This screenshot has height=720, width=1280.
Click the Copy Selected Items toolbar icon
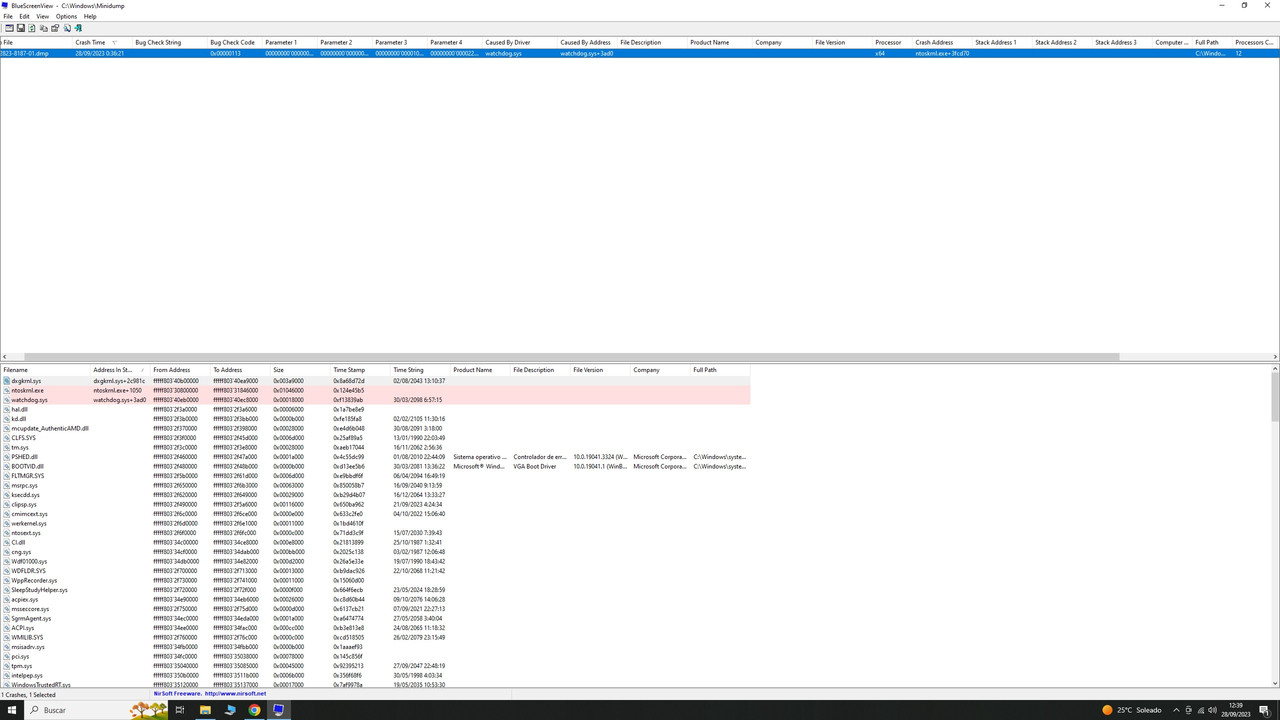tap(44, 28)
